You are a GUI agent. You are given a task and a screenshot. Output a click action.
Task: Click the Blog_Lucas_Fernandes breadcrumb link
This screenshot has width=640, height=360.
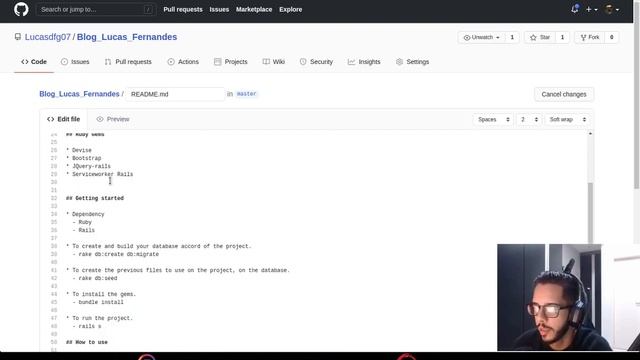click(x=79, y=94)
